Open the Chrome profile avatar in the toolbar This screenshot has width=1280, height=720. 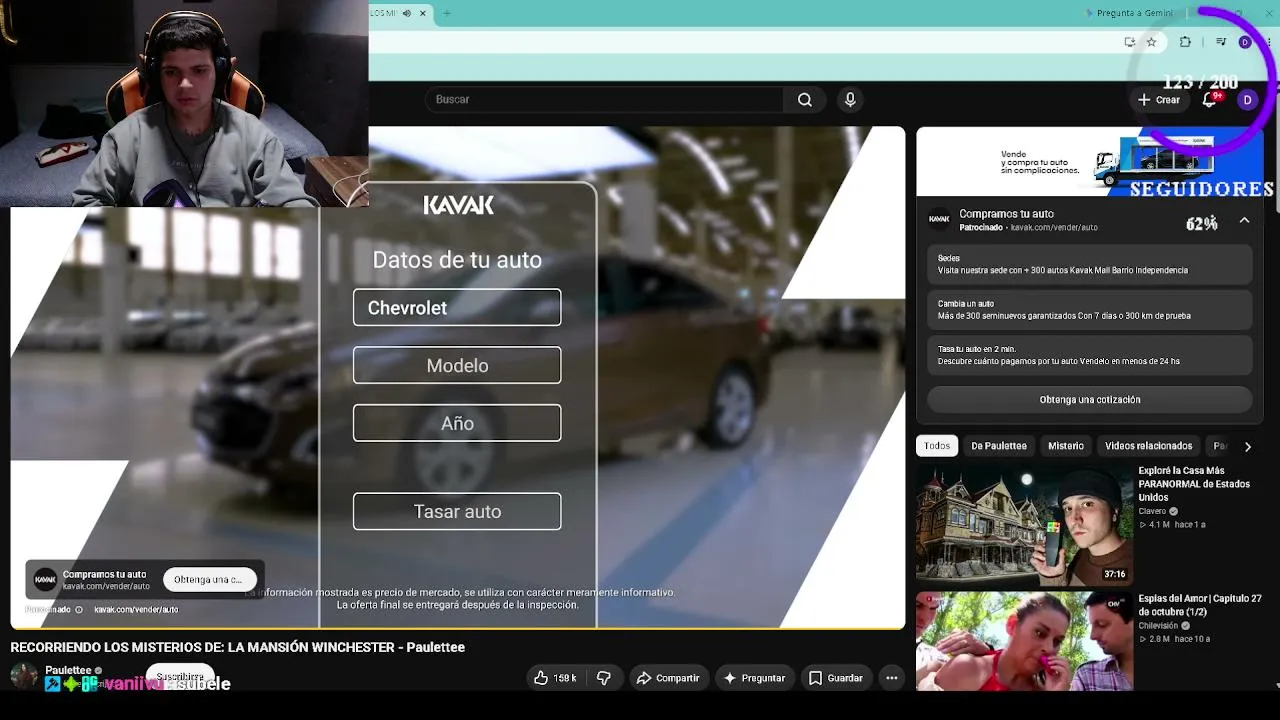coord(1245,42)
